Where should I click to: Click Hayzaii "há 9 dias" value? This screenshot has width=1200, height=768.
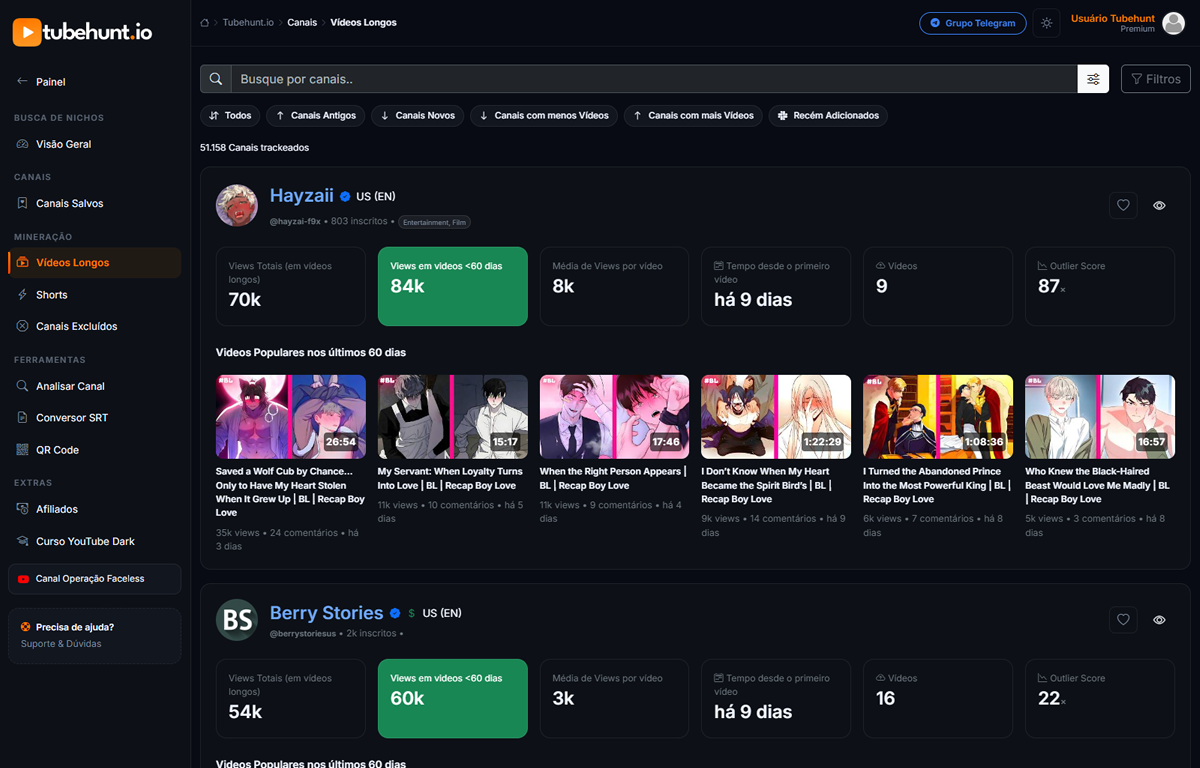point(753,299)
